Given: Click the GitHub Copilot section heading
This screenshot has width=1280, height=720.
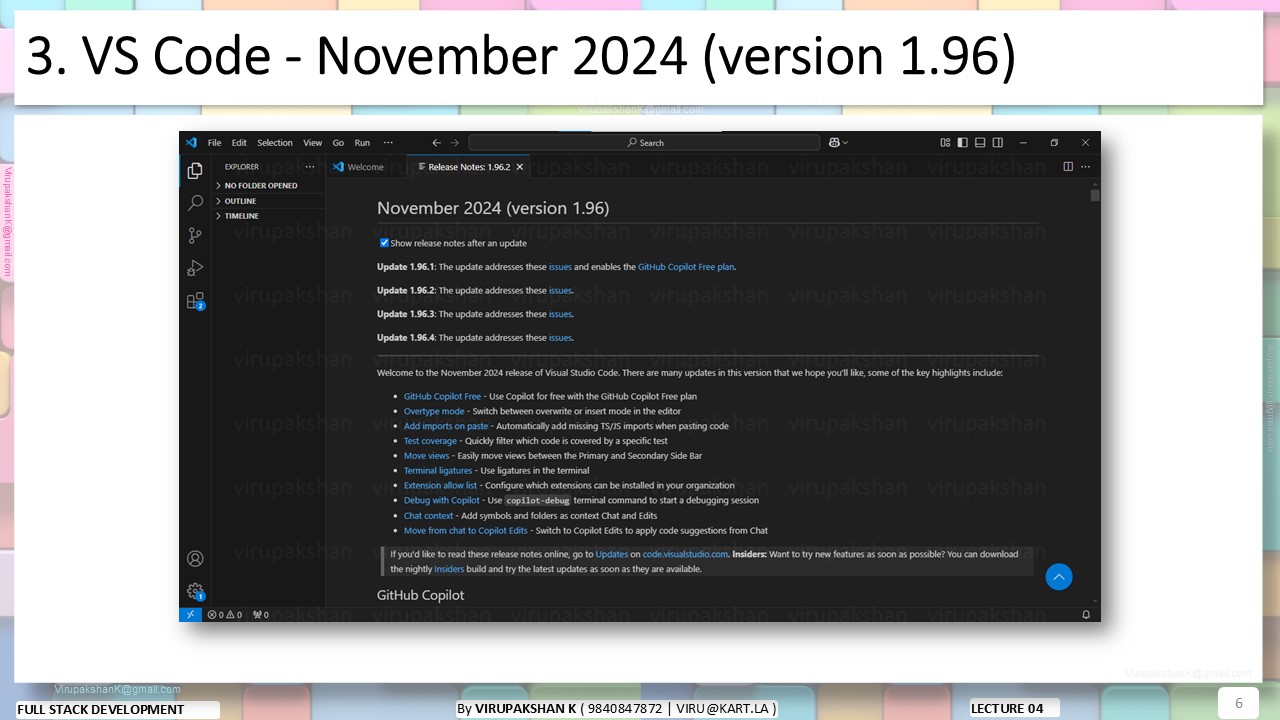Looking at the screenshot, I should tap(421, 595).
